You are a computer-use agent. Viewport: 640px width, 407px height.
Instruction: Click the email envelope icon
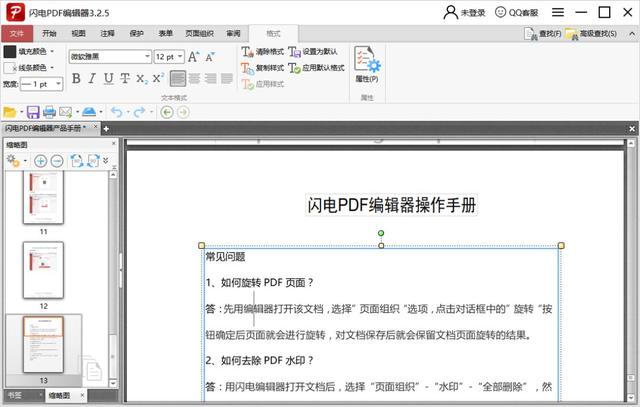(x=65, y=112)
